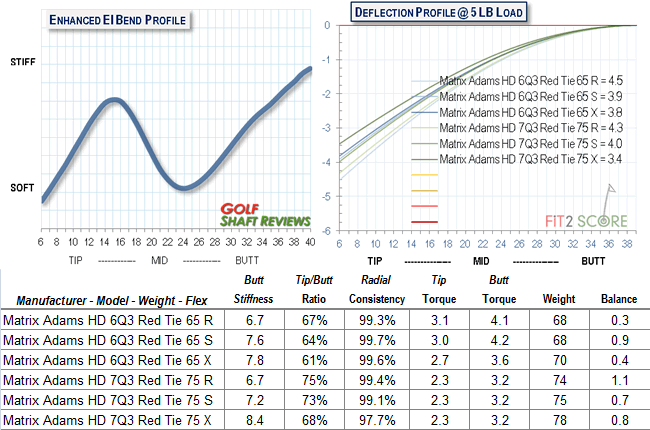Click balance 0.8 cell

point(620,420)
